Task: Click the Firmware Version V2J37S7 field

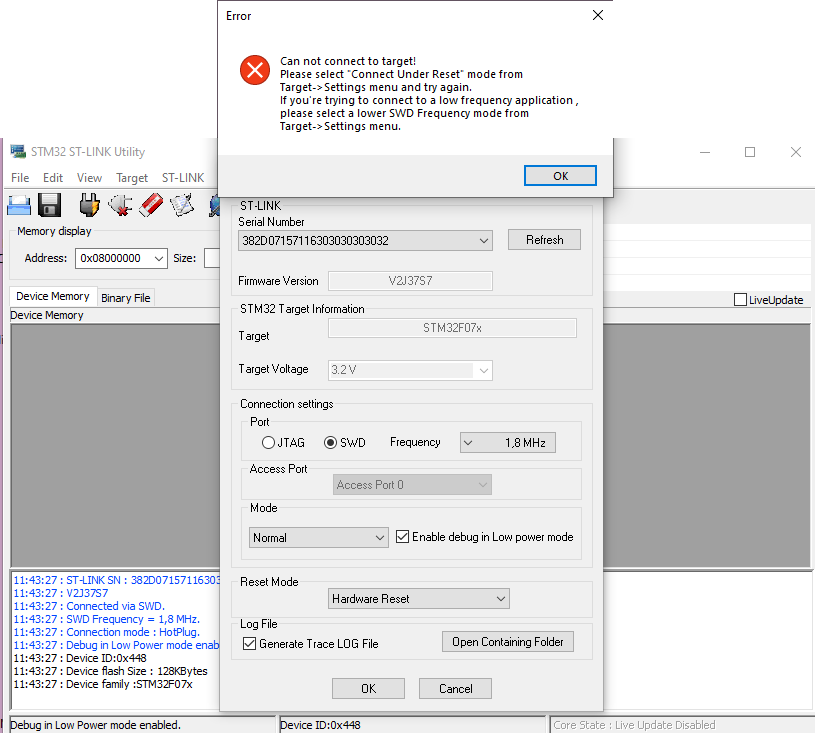Action: (410, 281)
